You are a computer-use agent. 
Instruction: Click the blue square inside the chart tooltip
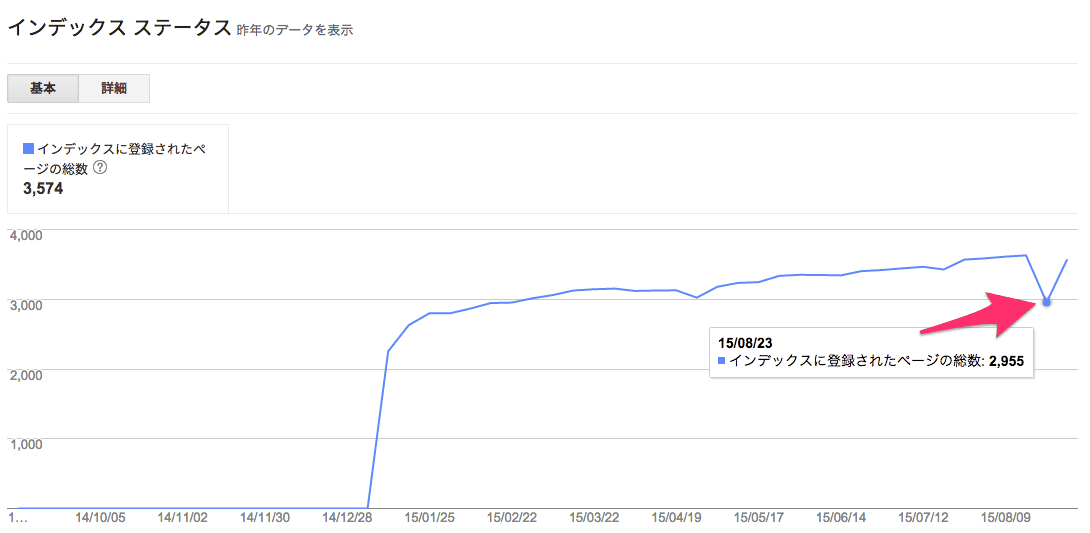(722, 359)
